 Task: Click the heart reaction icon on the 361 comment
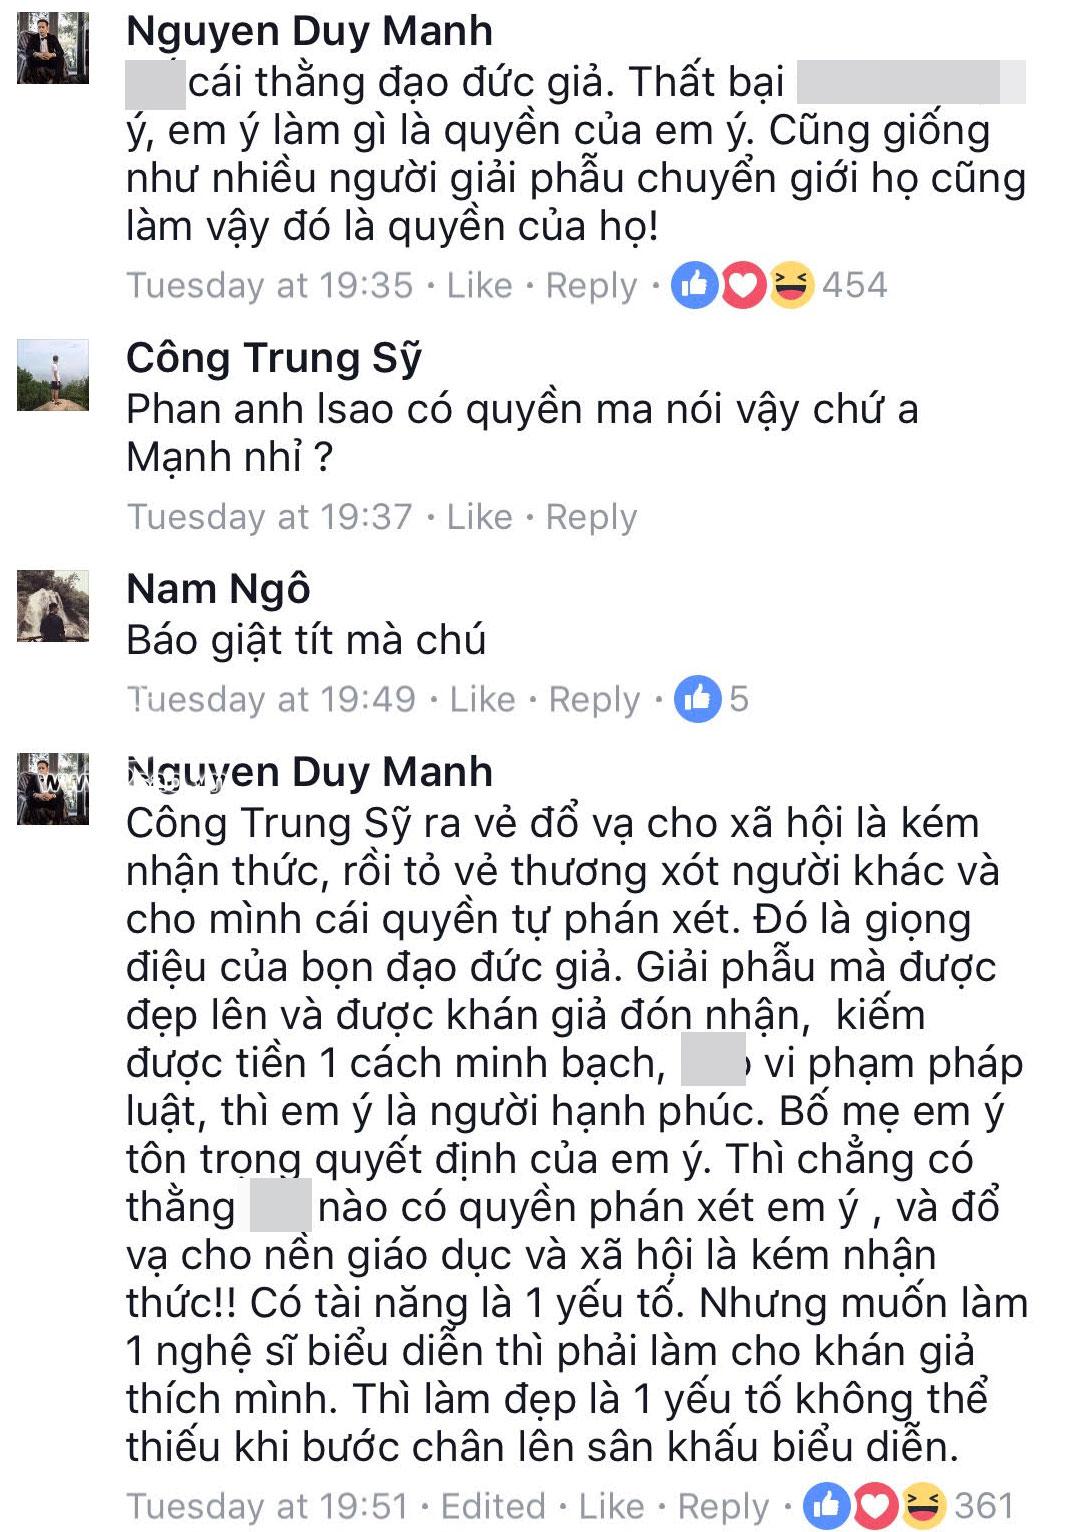875,1505
